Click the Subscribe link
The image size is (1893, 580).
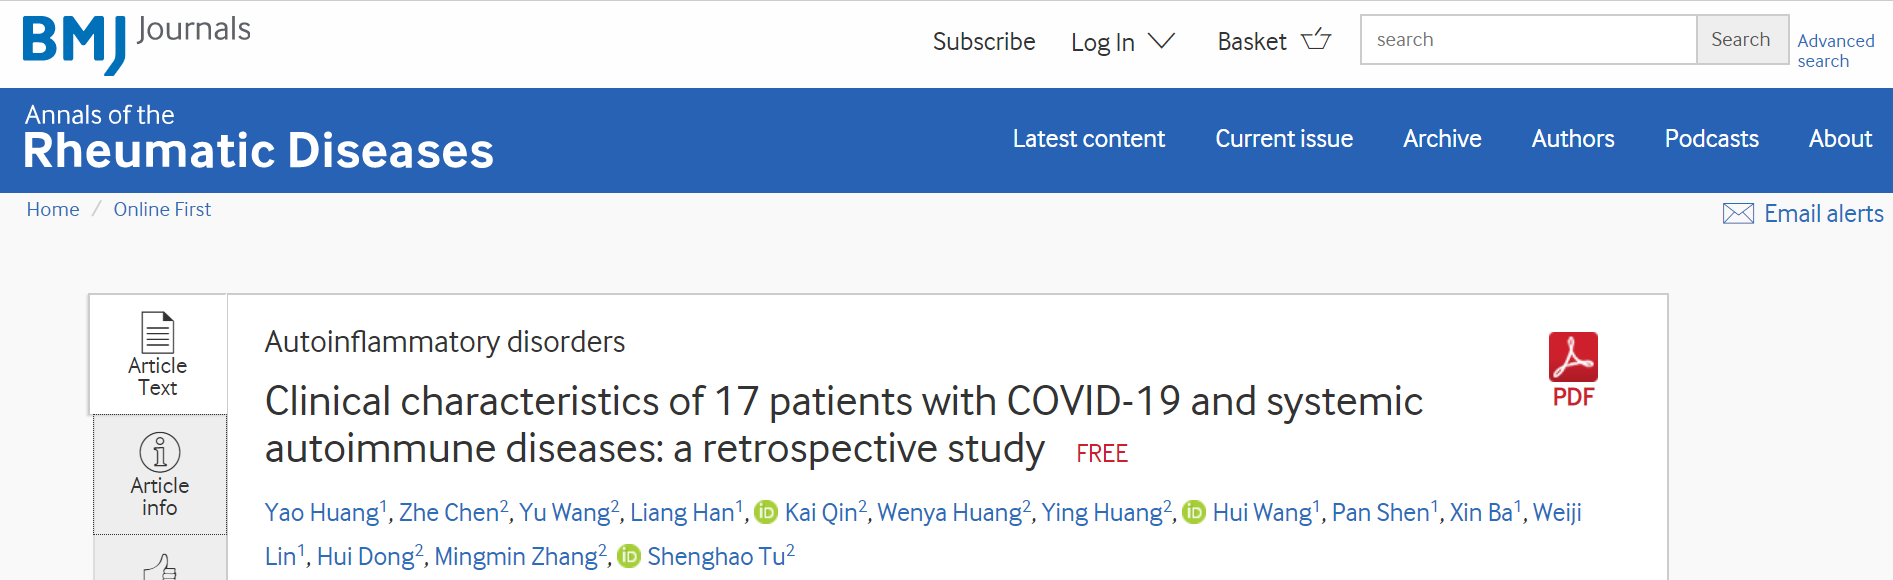[x=983, y=42]
